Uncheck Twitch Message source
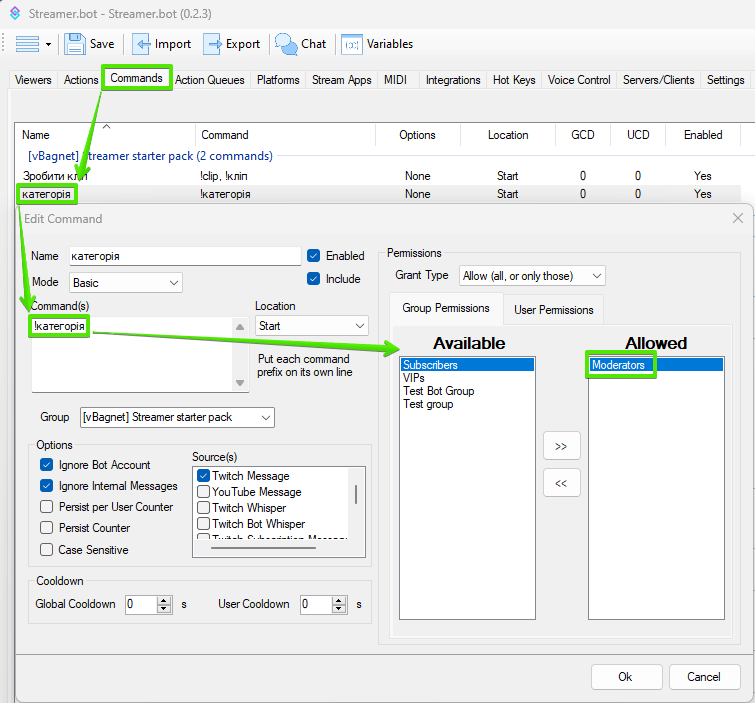Screen dimensions: 755x703 point(203,476)
